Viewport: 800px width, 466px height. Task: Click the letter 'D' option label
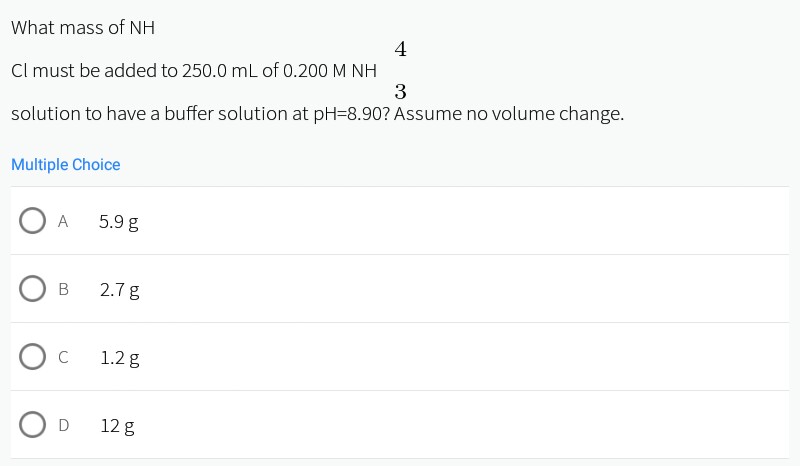click(63, 426)
